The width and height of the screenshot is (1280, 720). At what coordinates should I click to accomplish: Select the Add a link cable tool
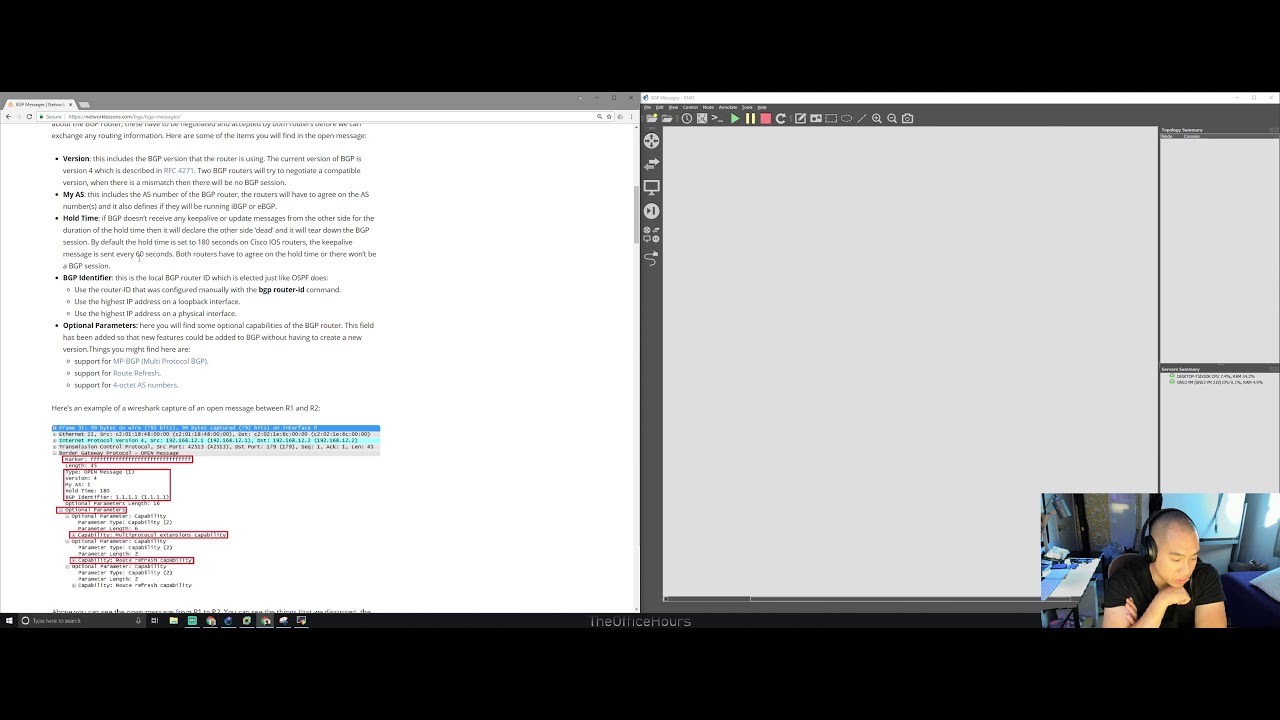pos(652,258)
